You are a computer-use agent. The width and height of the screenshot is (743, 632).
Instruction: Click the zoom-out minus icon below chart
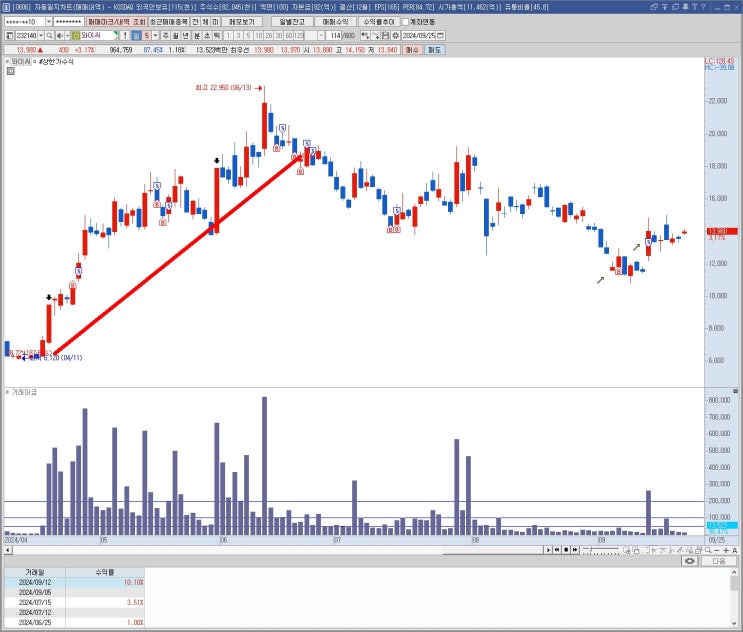pos(717,550)
